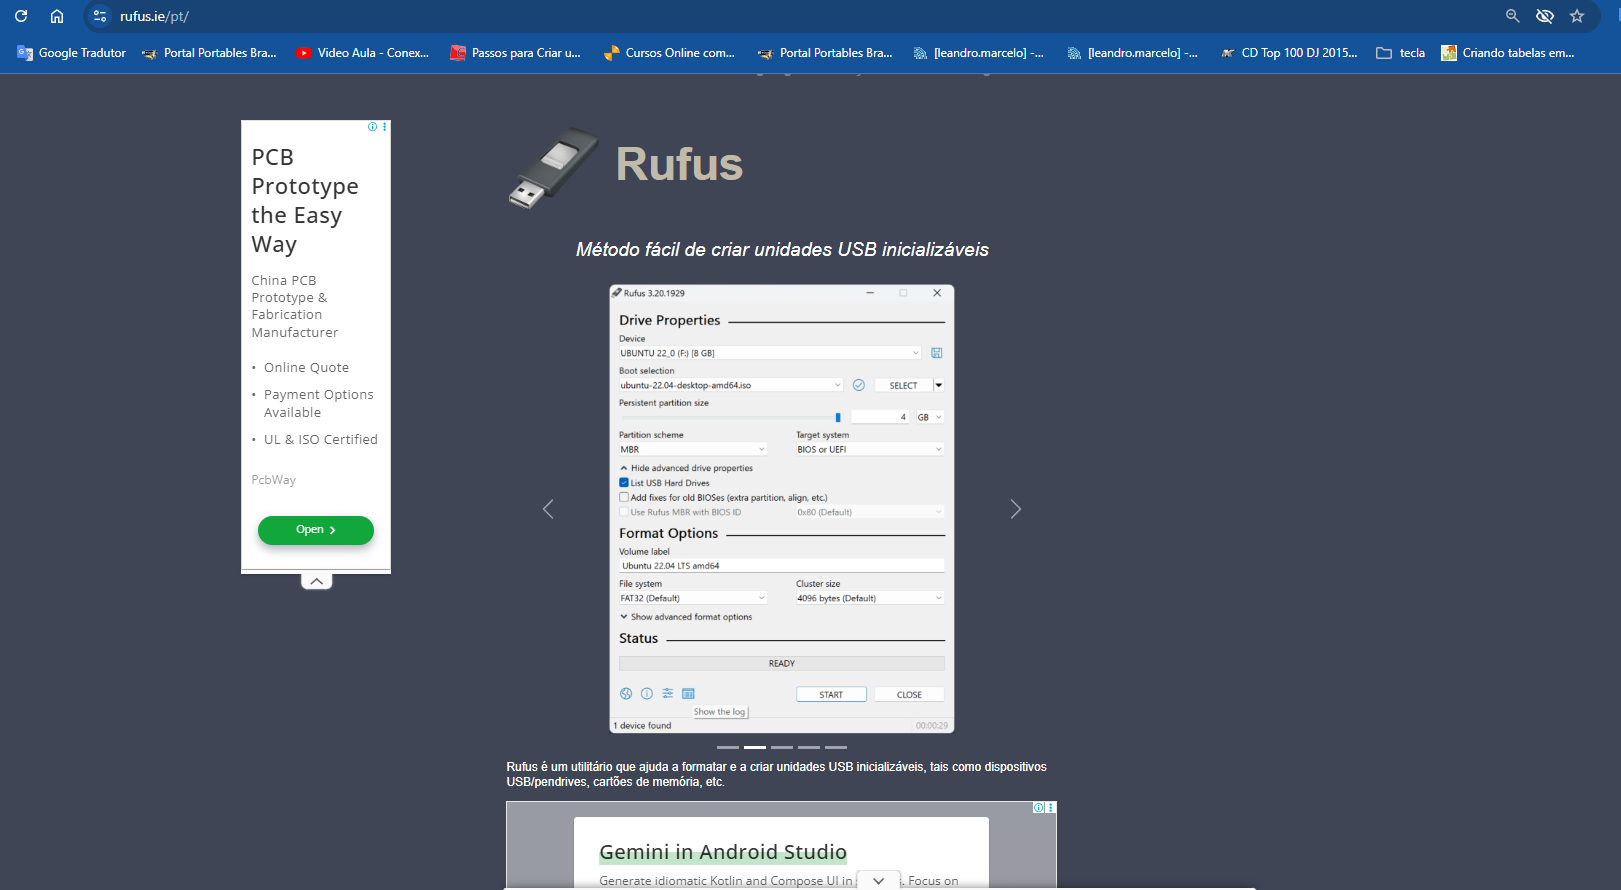Viewport: 1621px width, 890px height.
Task: Click the rufus.ie/pt/ address bar
Action: click(800, 16)
